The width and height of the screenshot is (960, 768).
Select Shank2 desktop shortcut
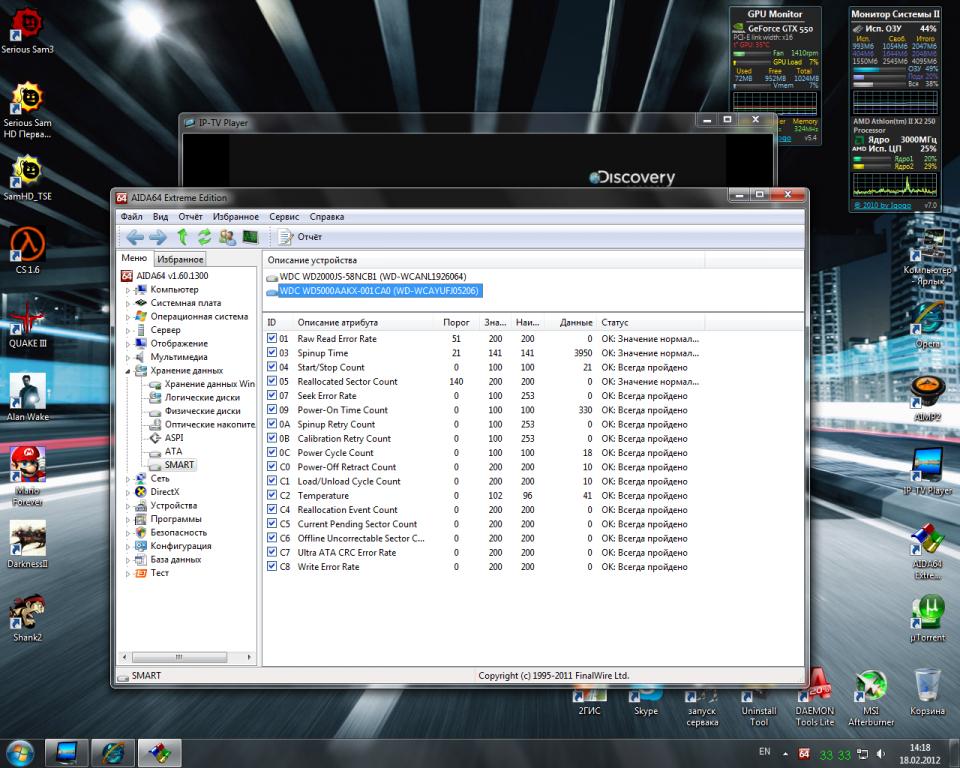tap(28, 619)
